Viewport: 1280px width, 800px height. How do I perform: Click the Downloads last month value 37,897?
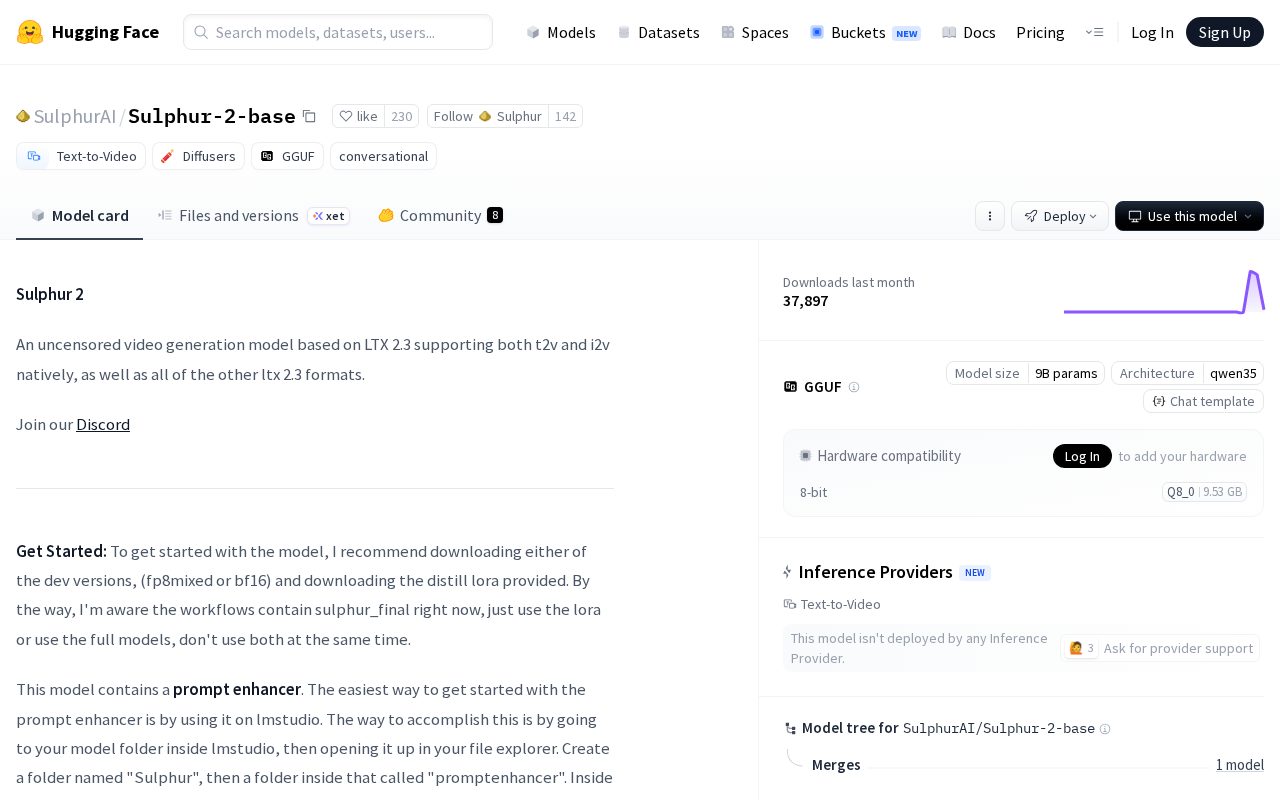(806, 301)
